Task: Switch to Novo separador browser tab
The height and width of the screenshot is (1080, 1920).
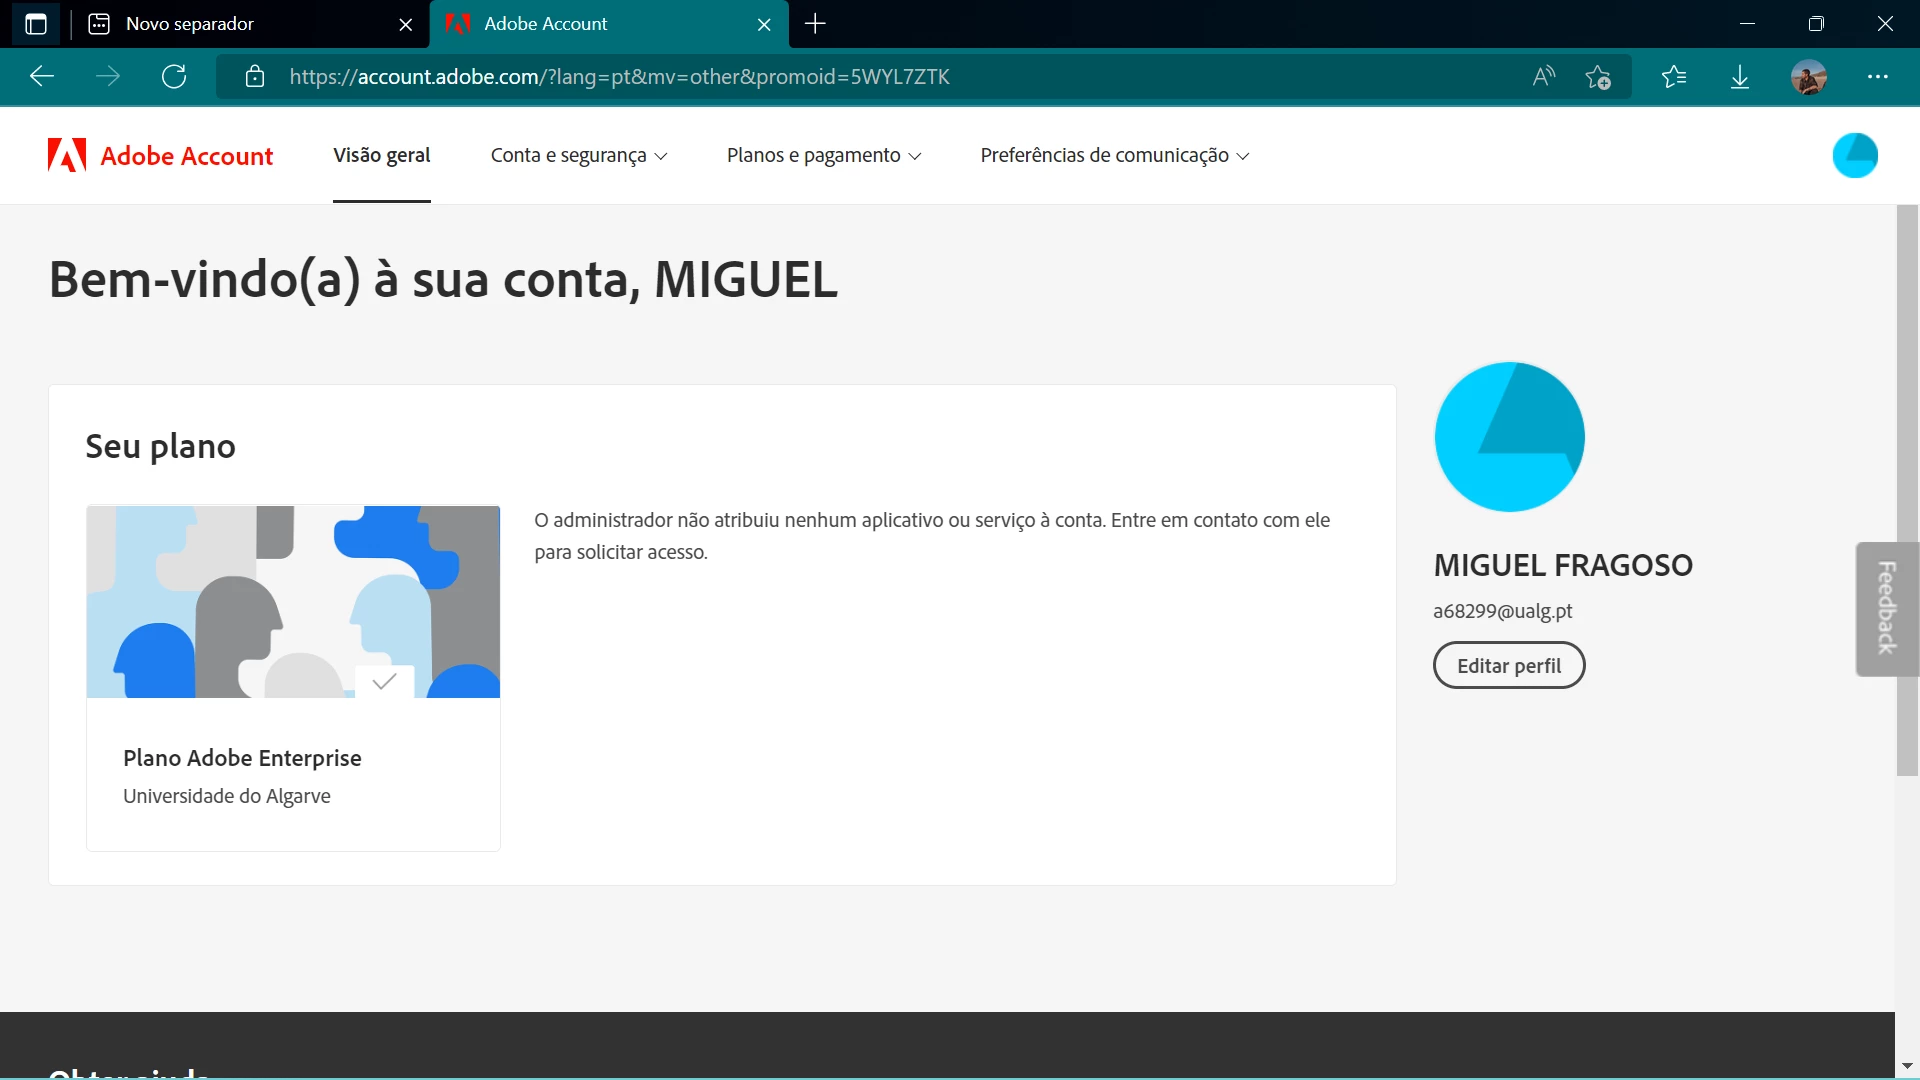Action: point(190,24)
